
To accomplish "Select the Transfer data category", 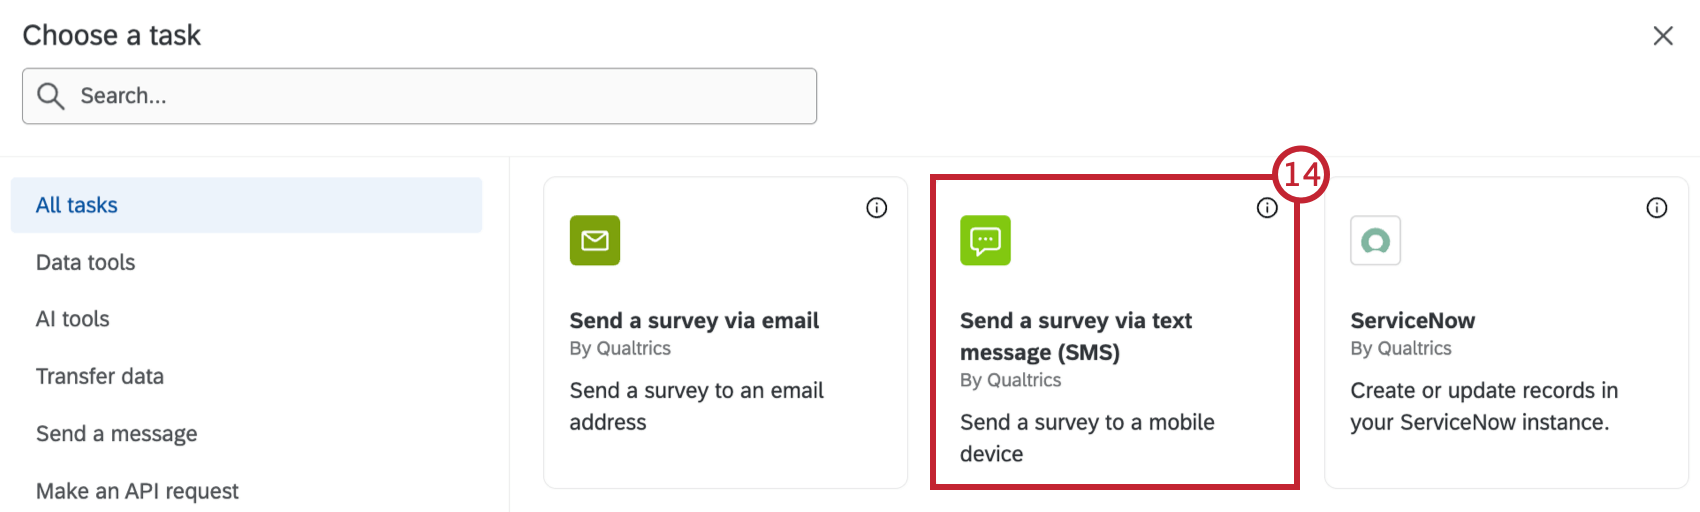I will pyautogui.click(x=100, y=376).
